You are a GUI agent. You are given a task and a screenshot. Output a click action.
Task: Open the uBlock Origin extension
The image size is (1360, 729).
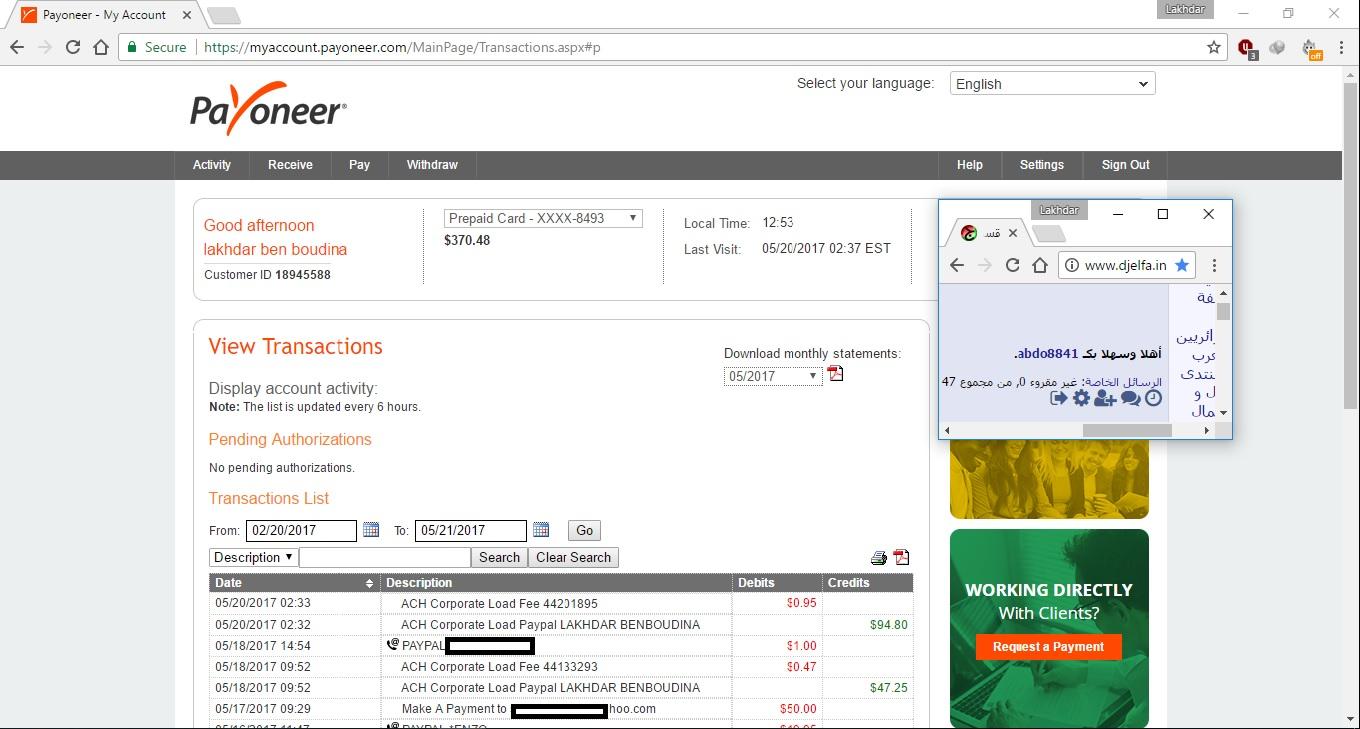point(1247,47)
